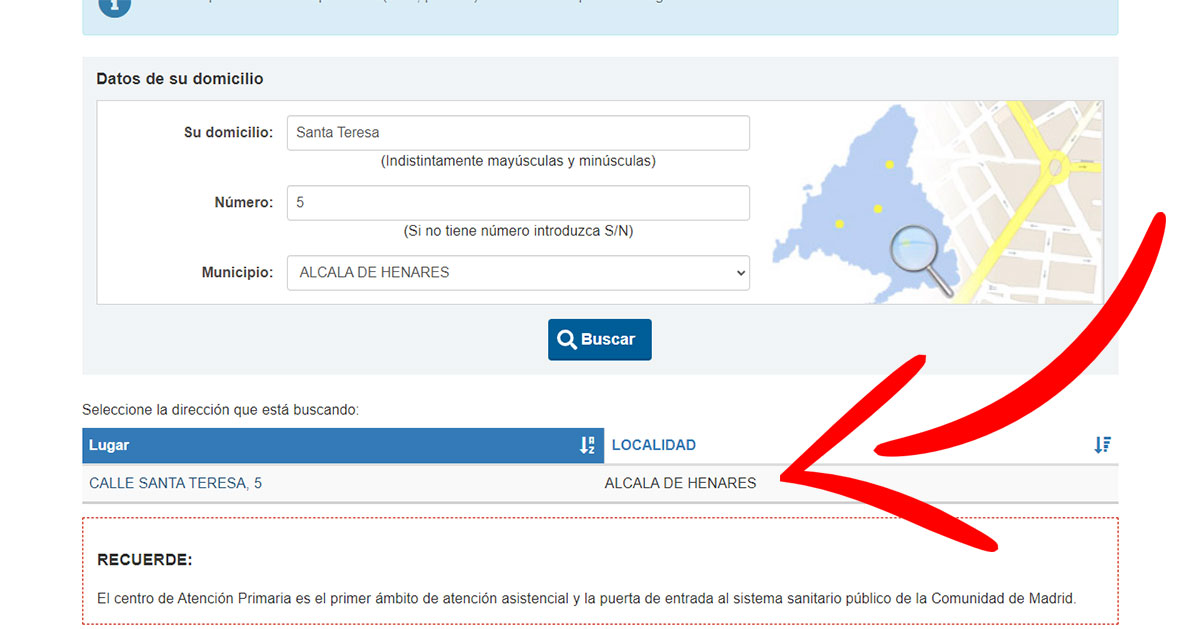Viewport: 1200px width, 629px height.
Task: Click the leftmost yellow dot on Madrid map
Action: (x=839, y=223)
